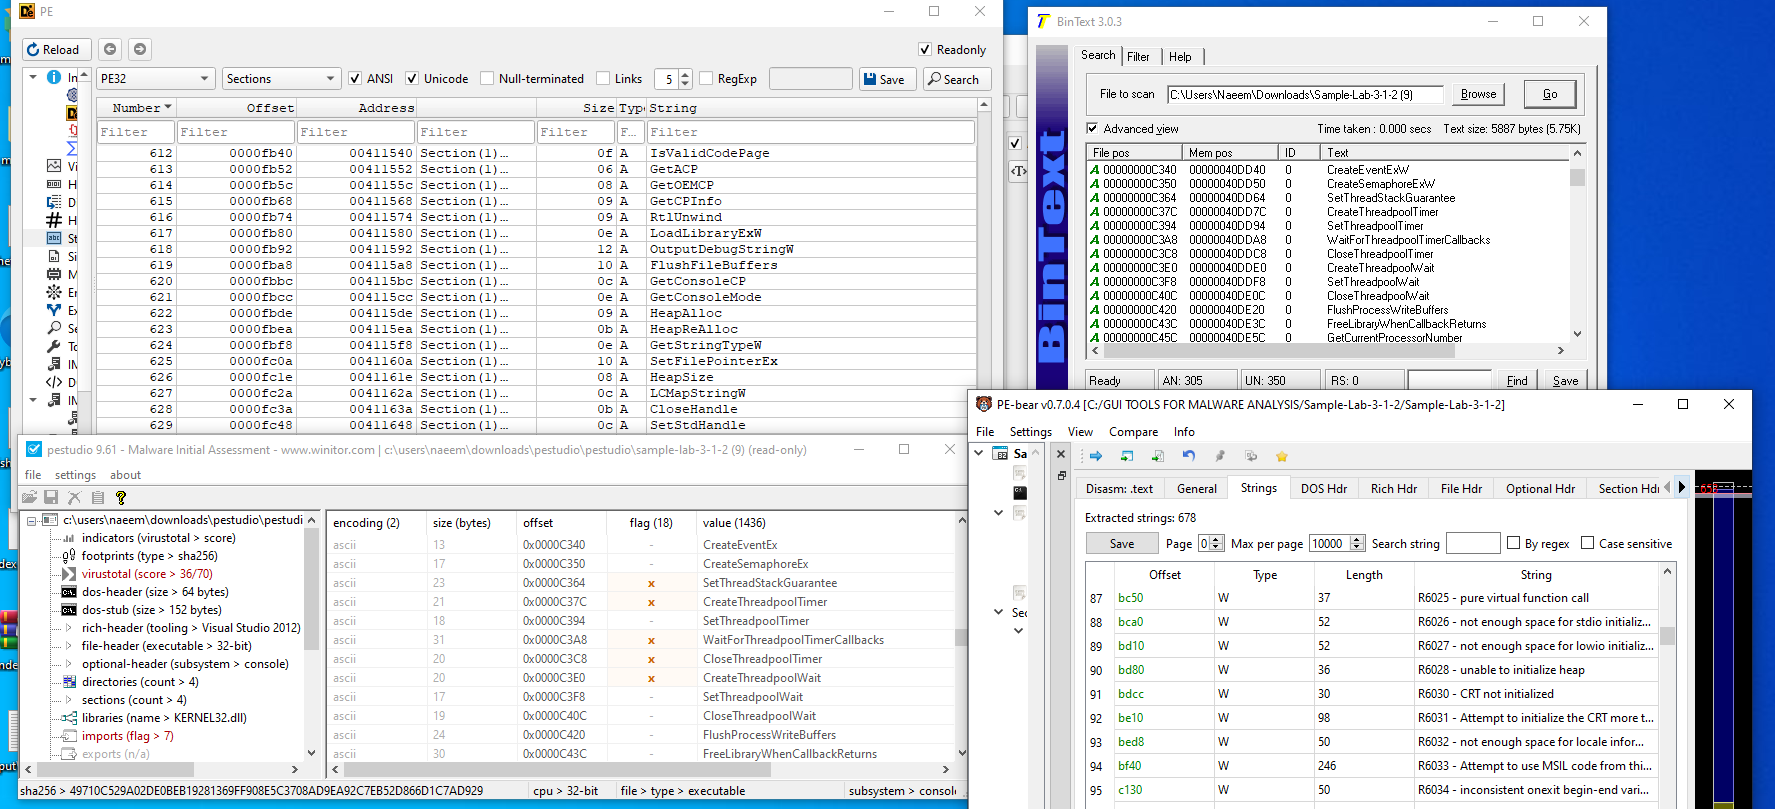Enable the Null-terminated checkbox
Viewport: 1775px width, 809px height.
(487, 79)
